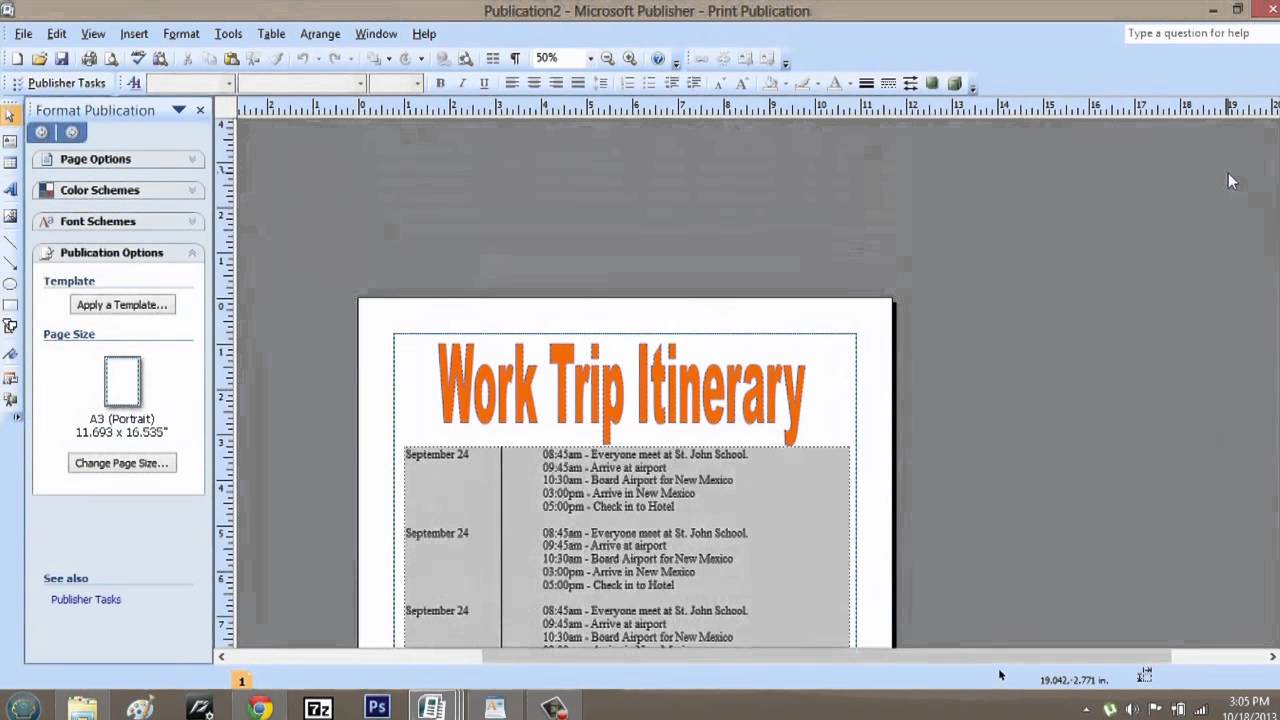This screenshot has height=720, width=1280.
Task: Align text left
Action: click(x=512, y=83)
